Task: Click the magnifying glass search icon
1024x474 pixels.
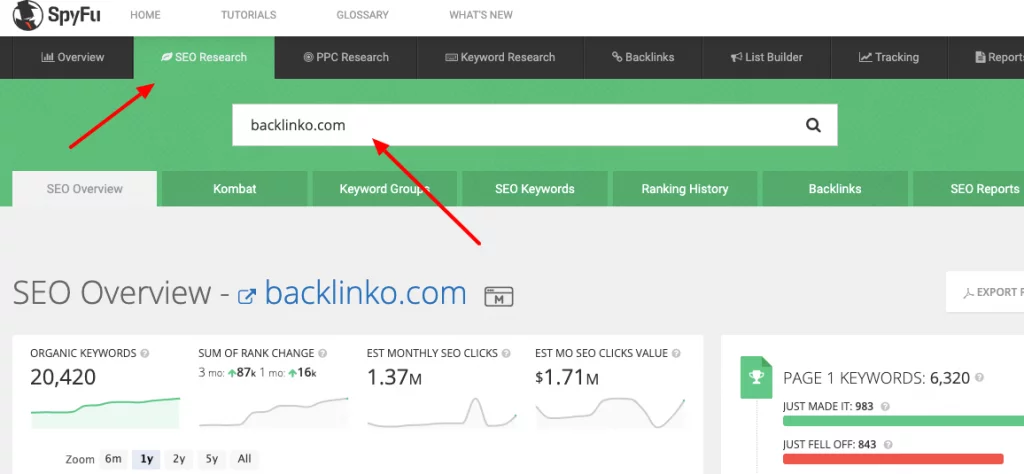Action: 813,125
